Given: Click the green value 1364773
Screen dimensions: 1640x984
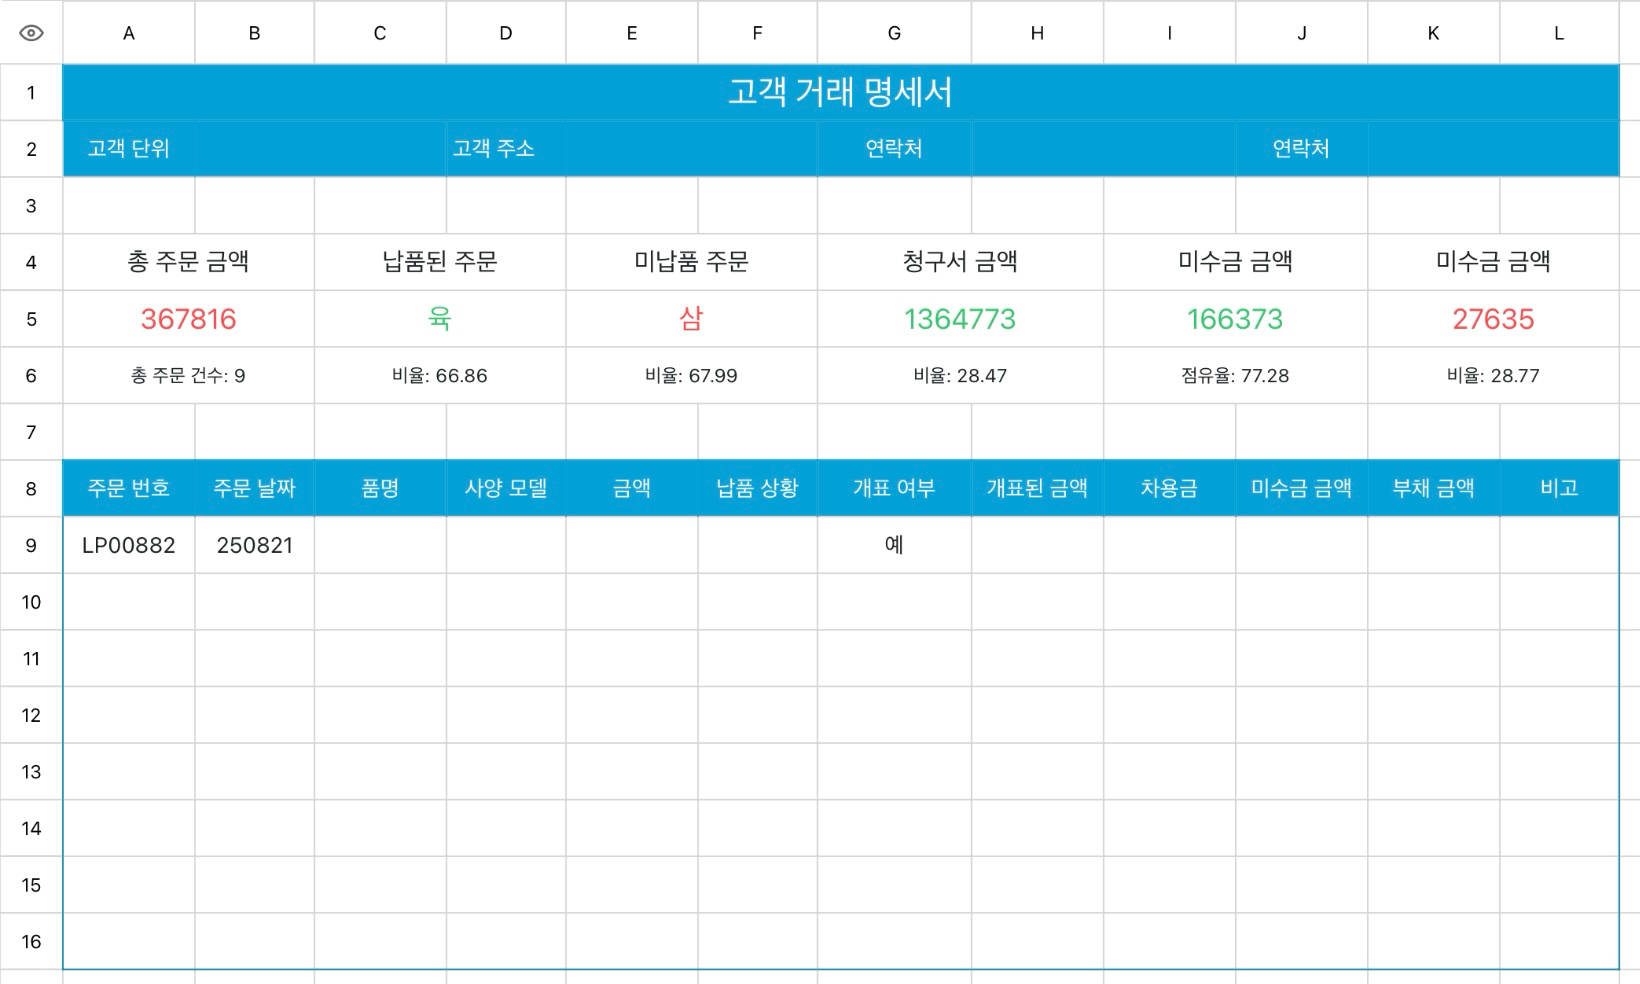Looking at the screenshot, I should click(961, 319).
